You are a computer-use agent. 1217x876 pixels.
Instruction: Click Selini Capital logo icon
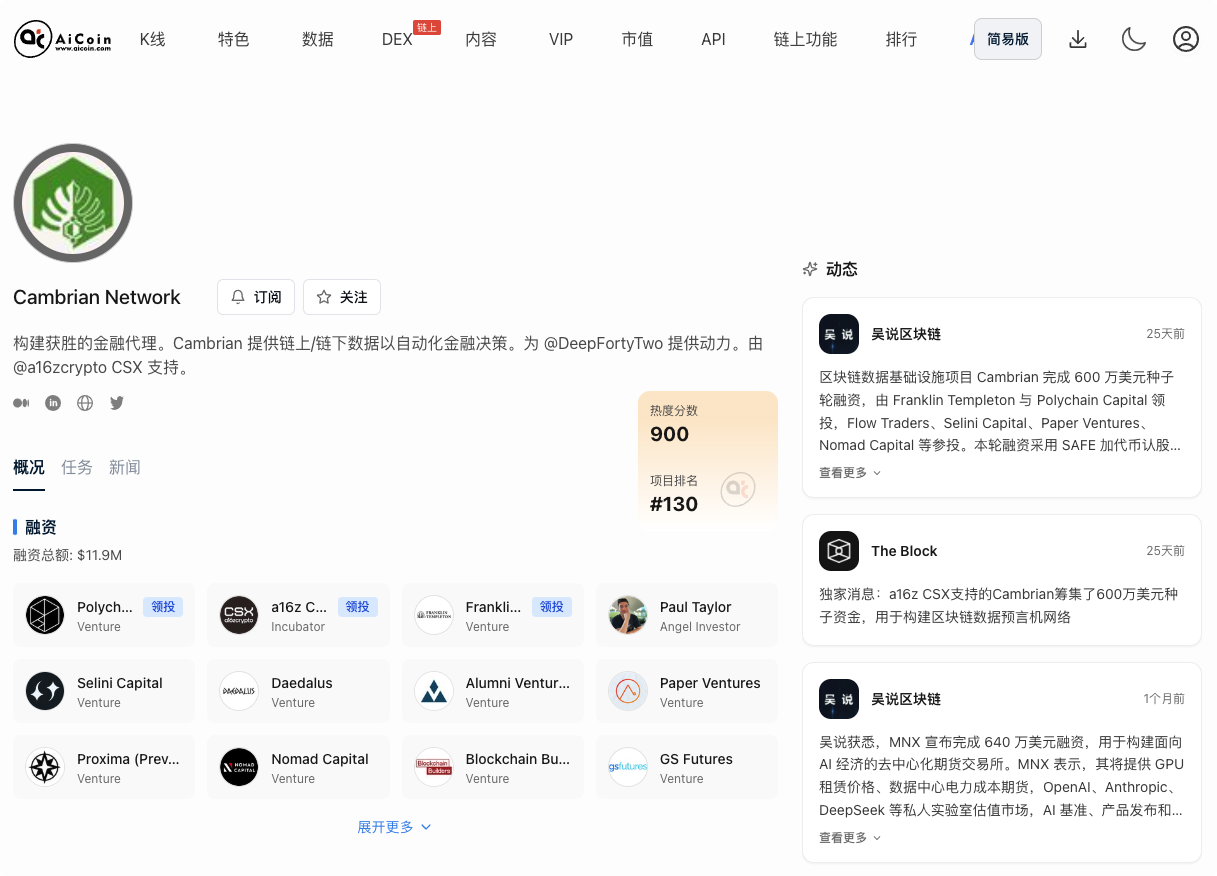pos(45,691)
